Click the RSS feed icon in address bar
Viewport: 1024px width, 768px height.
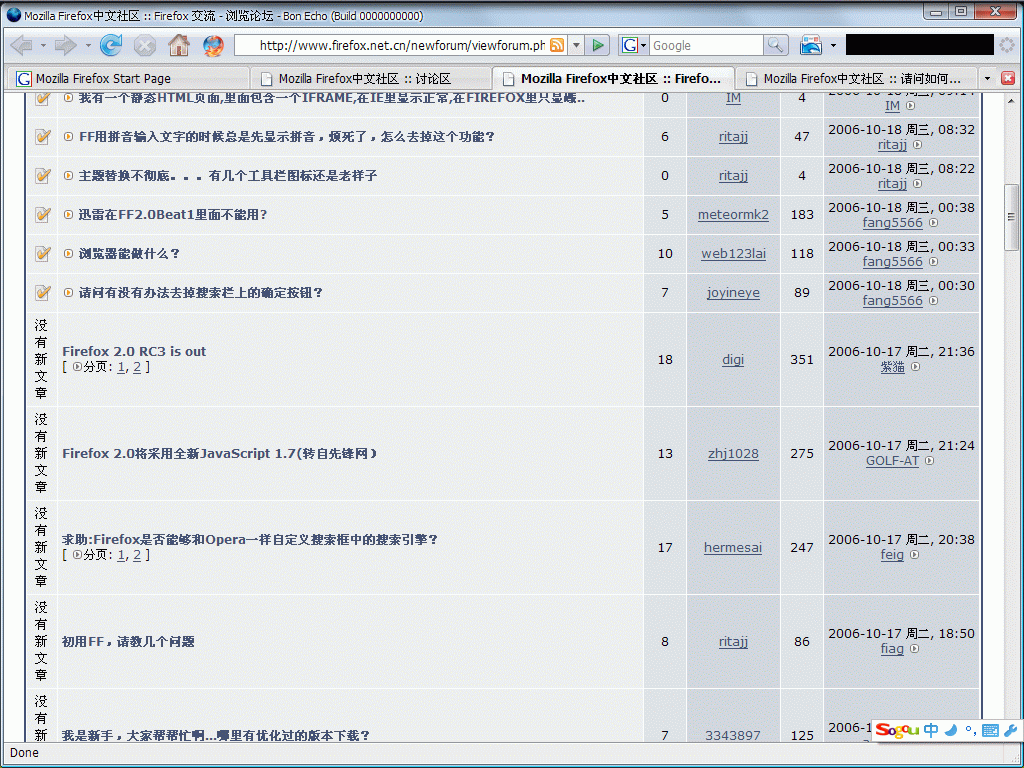point(557,45)
